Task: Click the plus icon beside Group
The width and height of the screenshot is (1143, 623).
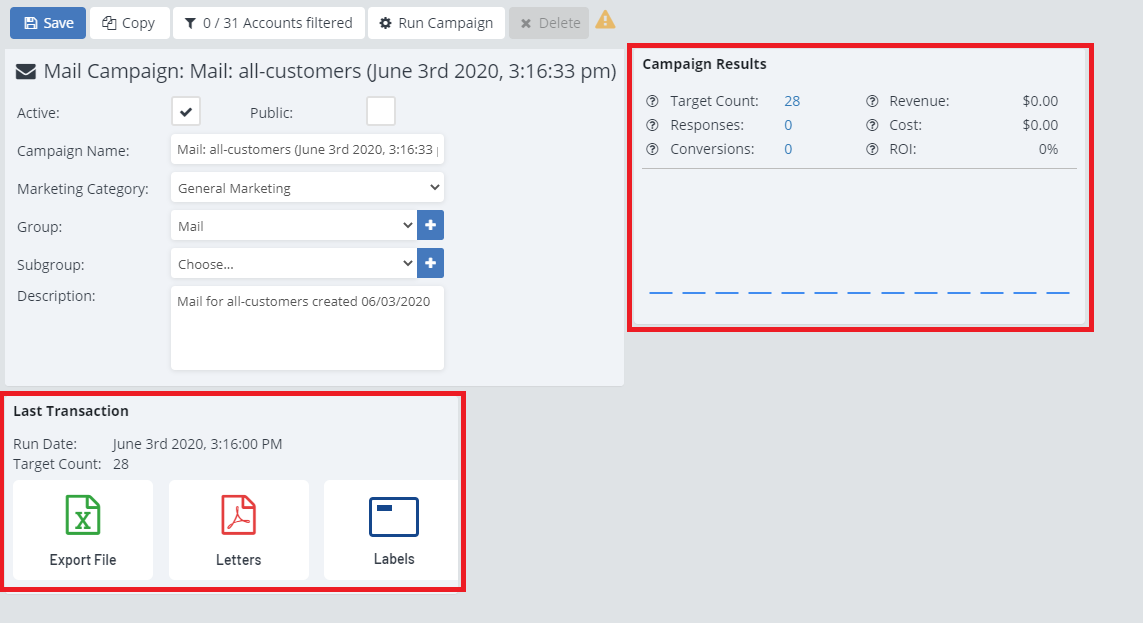Action: (430, 226)
